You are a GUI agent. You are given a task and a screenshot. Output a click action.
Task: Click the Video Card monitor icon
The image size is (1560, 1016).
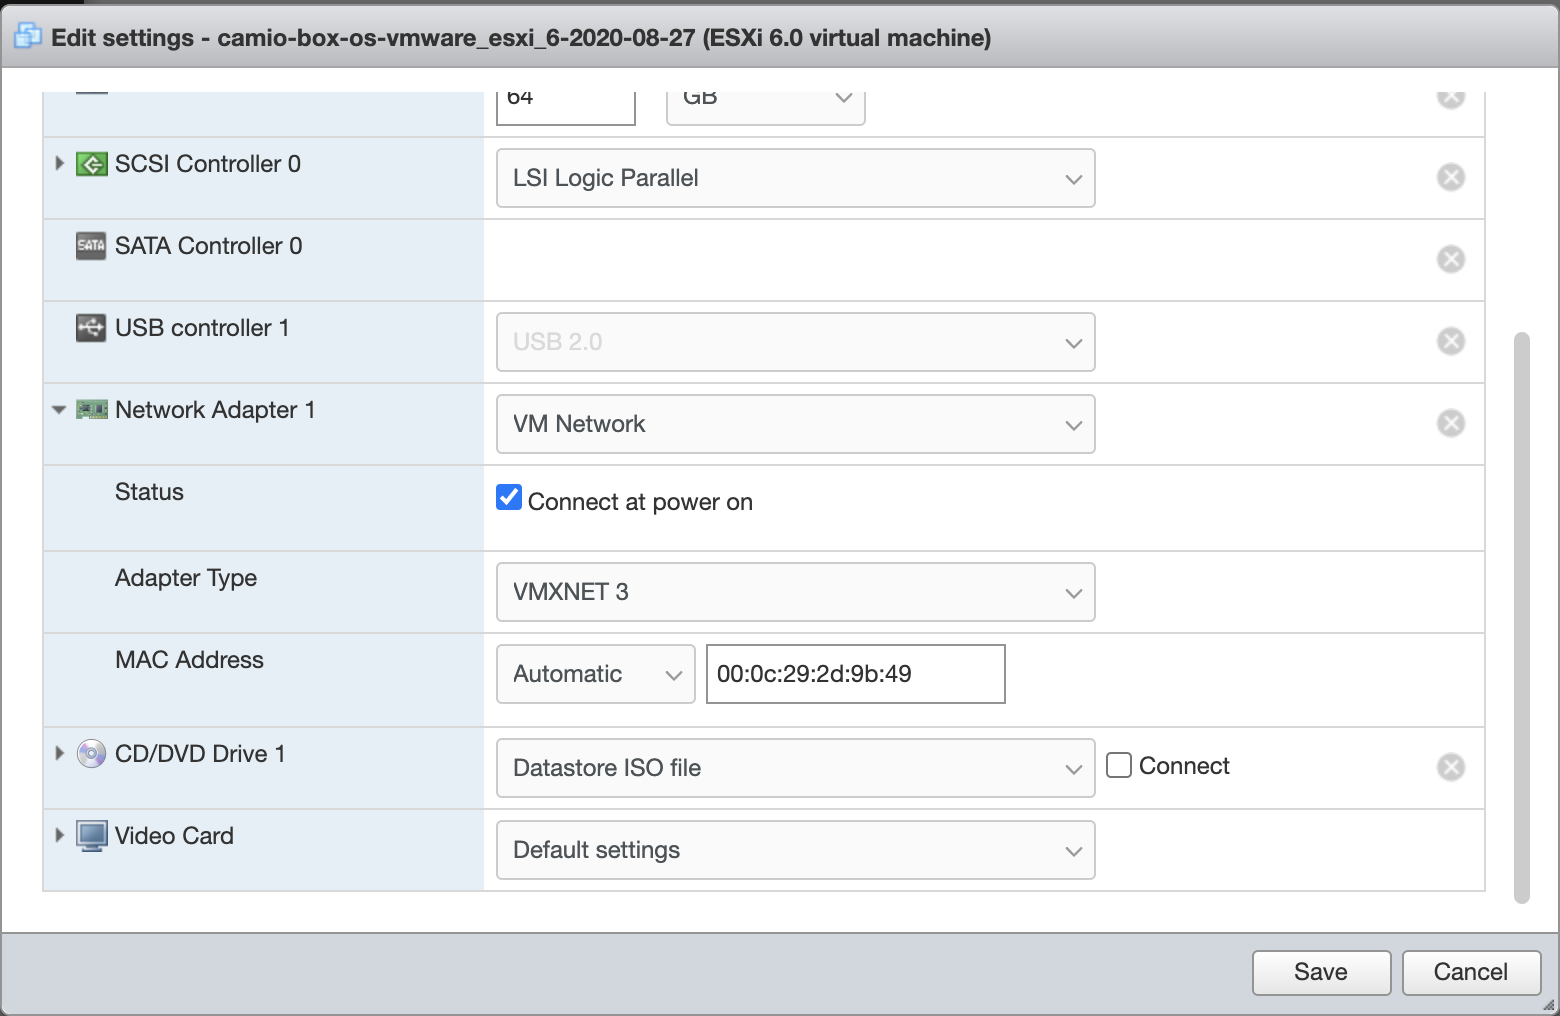91,836
